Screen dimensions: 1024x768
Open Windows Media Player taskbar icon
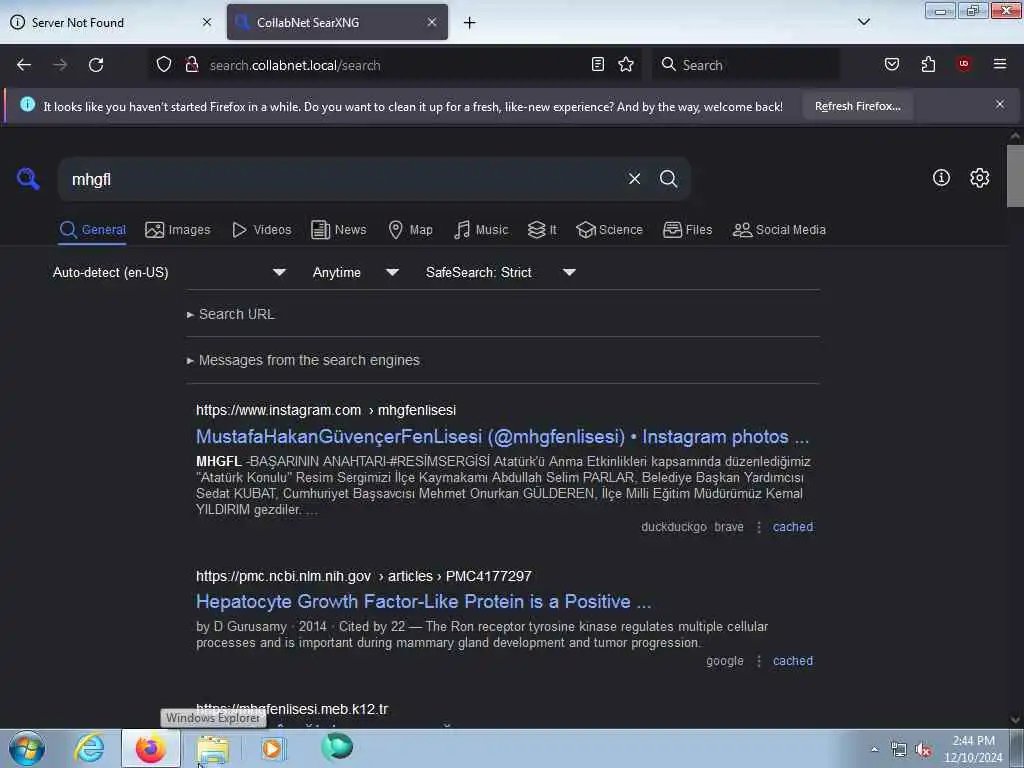click(x=272, y=748)
